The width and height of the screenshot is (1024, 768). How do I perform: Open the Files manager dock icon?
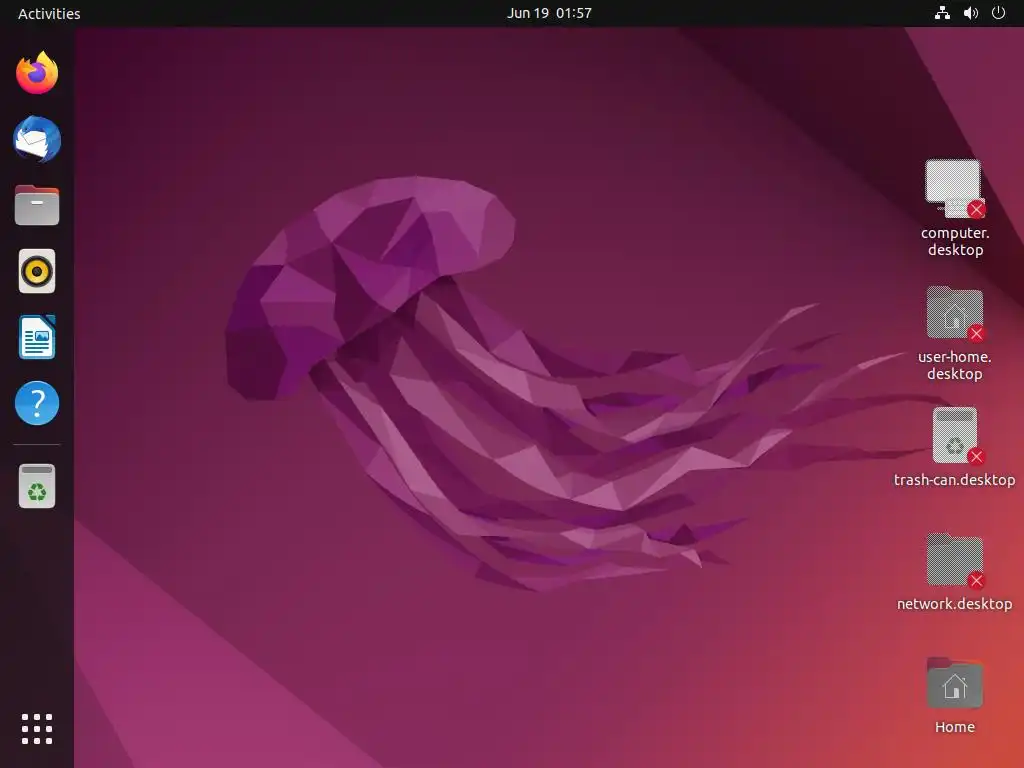(x=37, y=205)
